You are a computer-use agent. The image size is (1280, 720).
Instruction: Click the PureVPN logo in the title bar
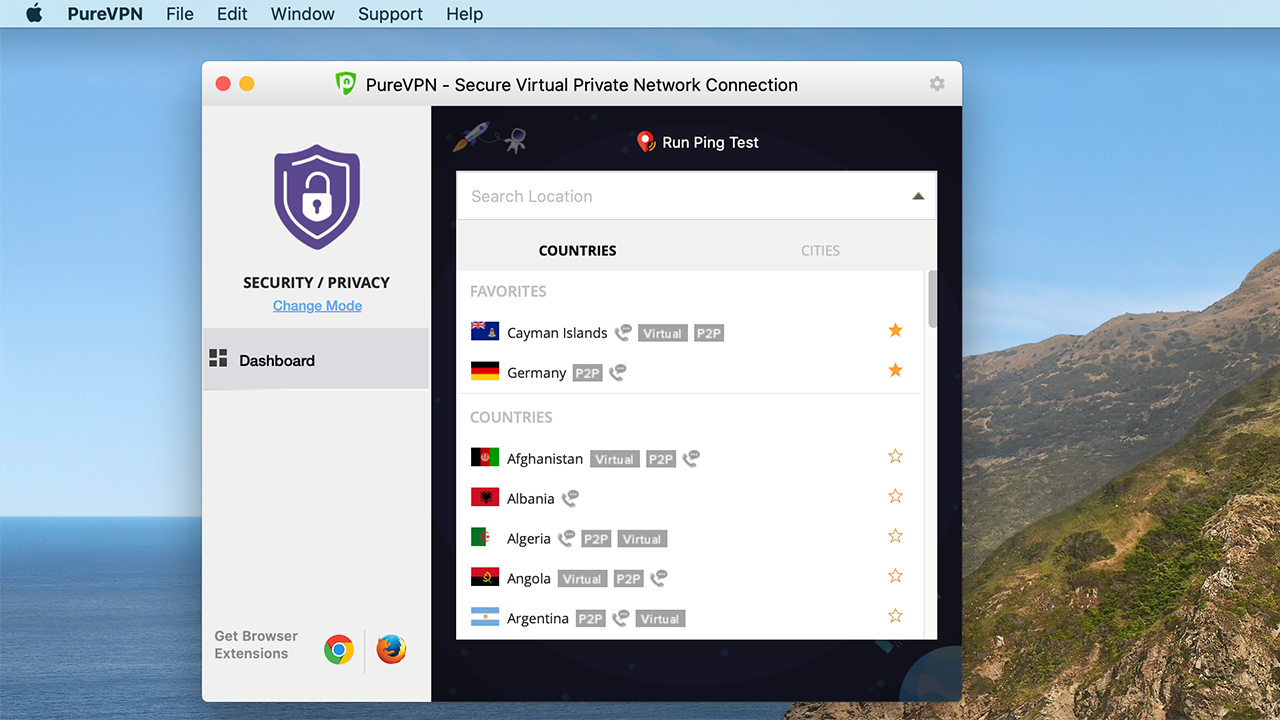(346, 84)
